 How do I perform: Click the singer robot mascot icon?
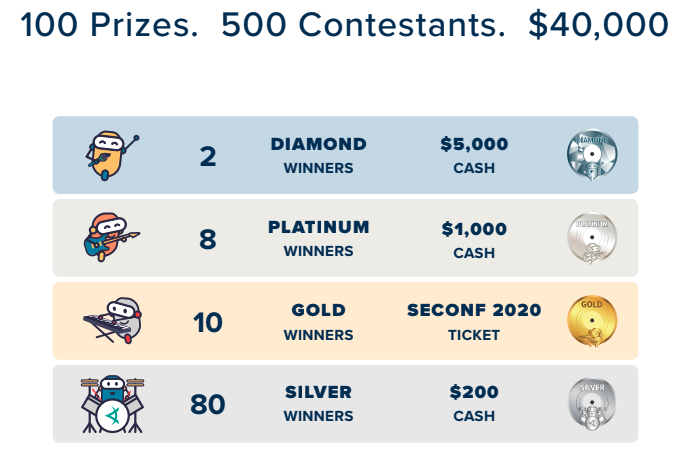111,155
